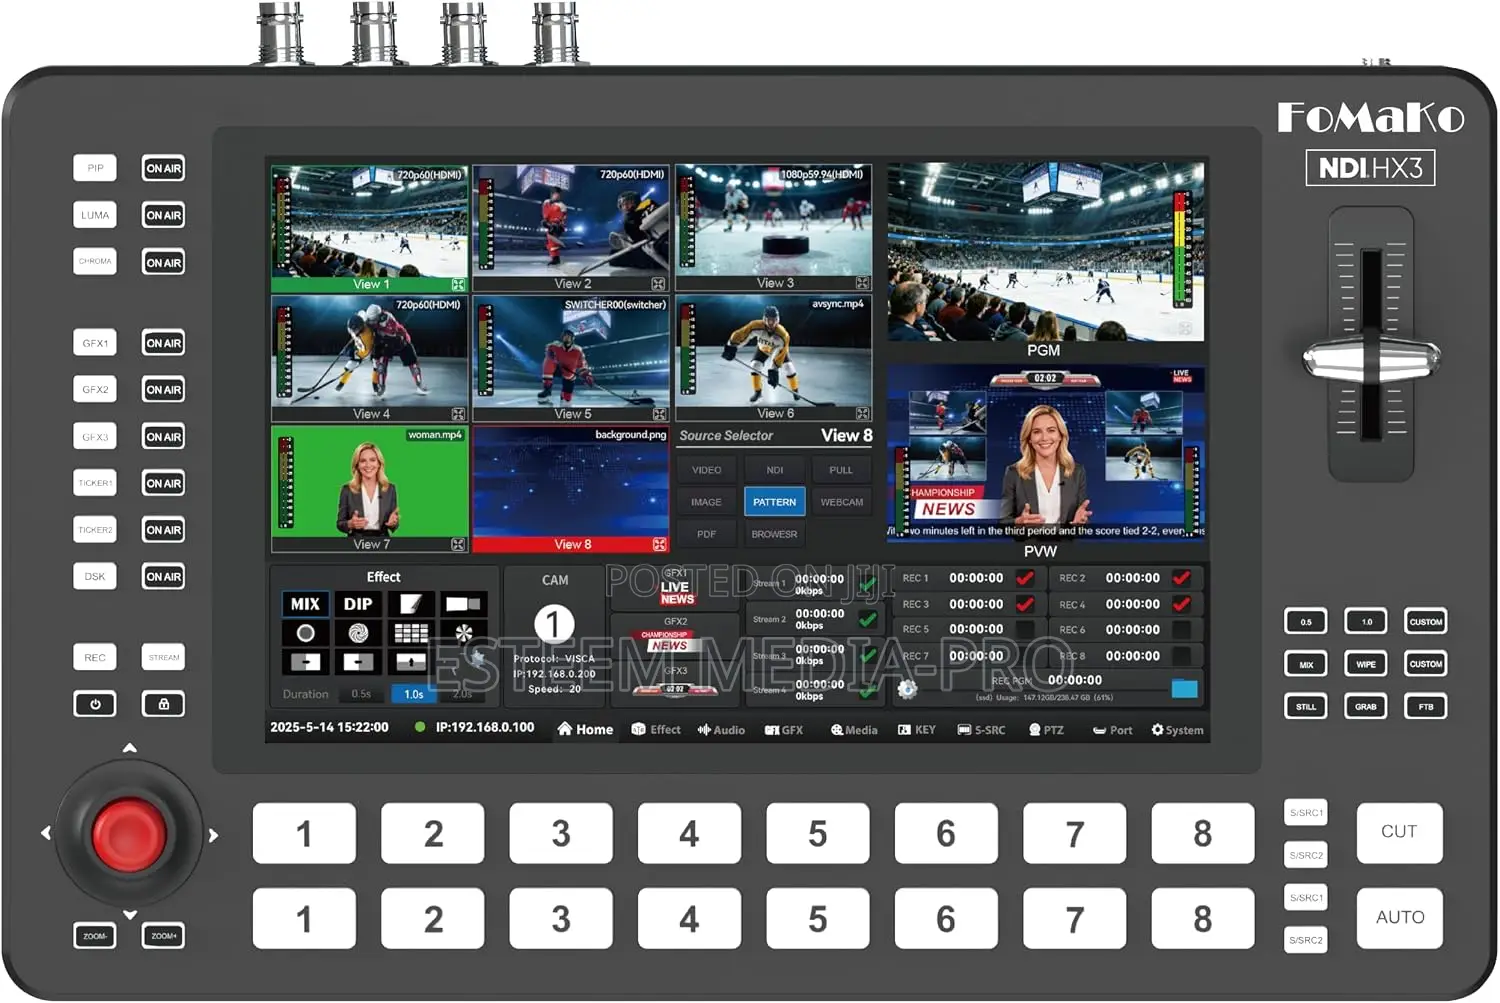
Task: Push the joystick up arrow
Action: pos(129,748)
